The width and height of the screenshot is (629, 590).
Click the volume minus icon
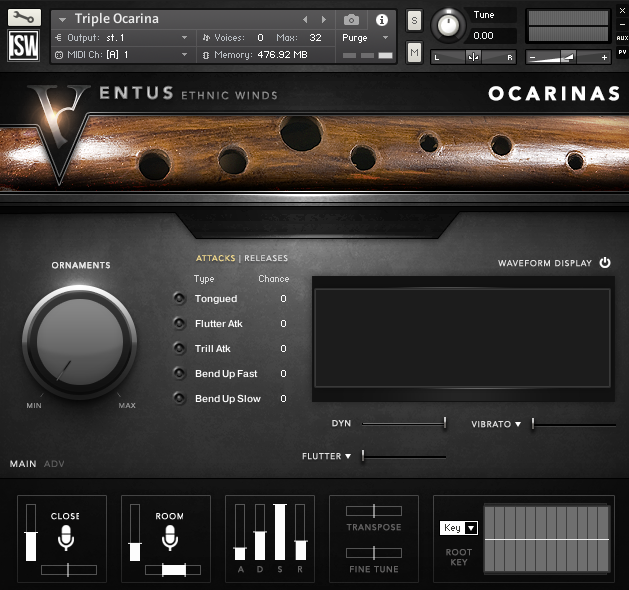pyautogui.click(x=532, y=58)
